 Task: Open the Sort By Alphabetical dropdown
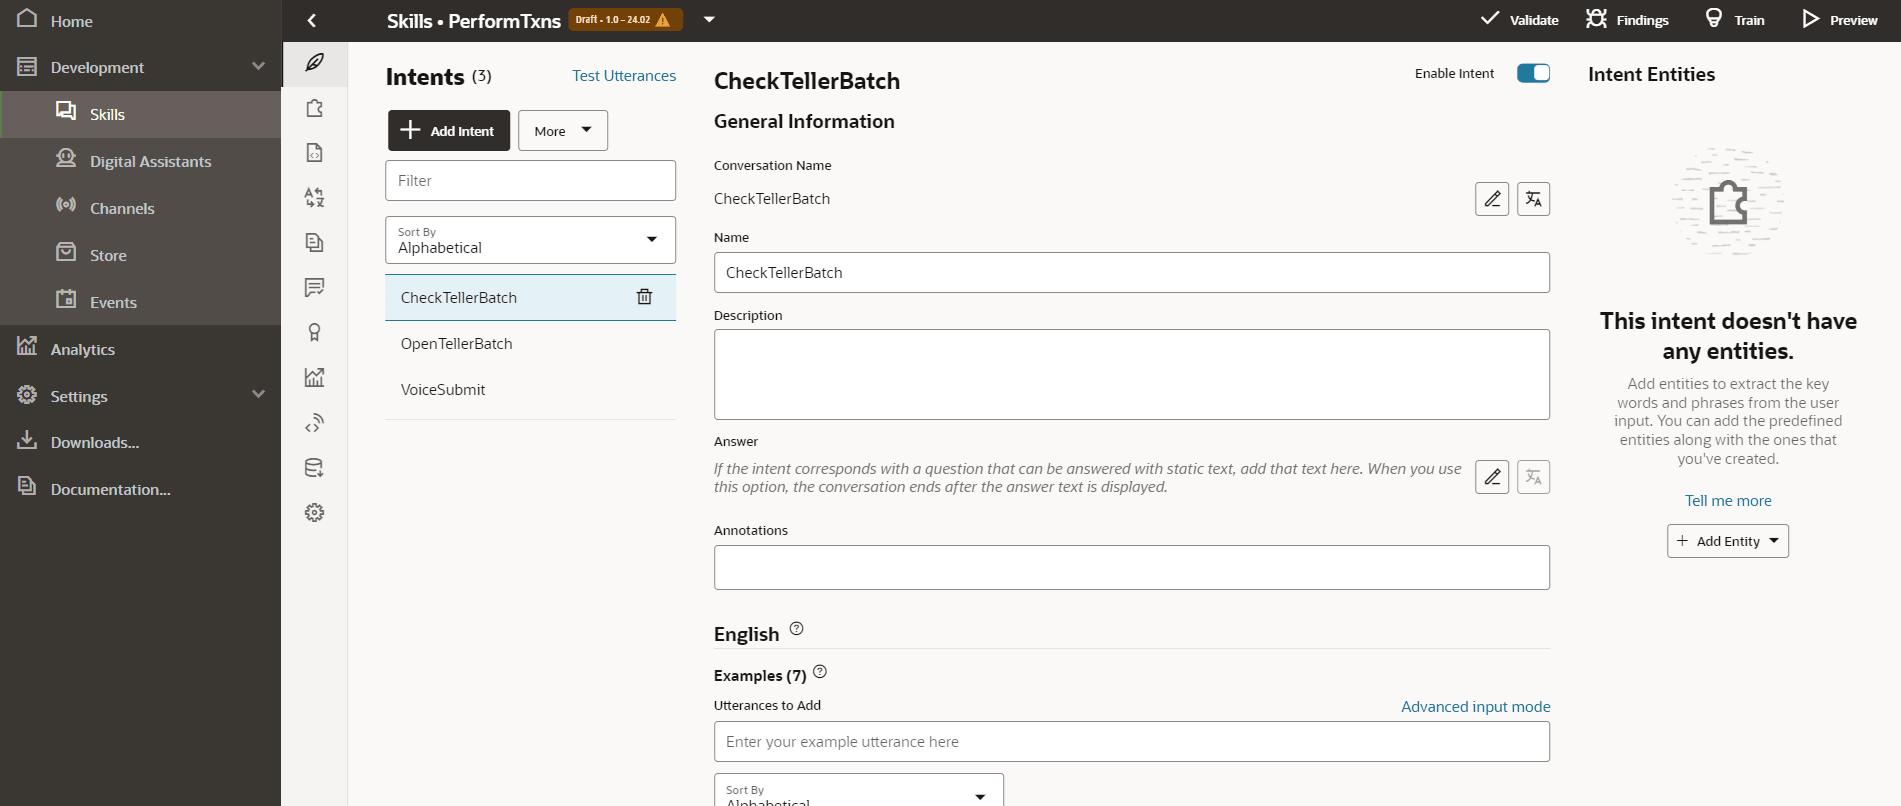pyautogui.click(x=530, y=240)
